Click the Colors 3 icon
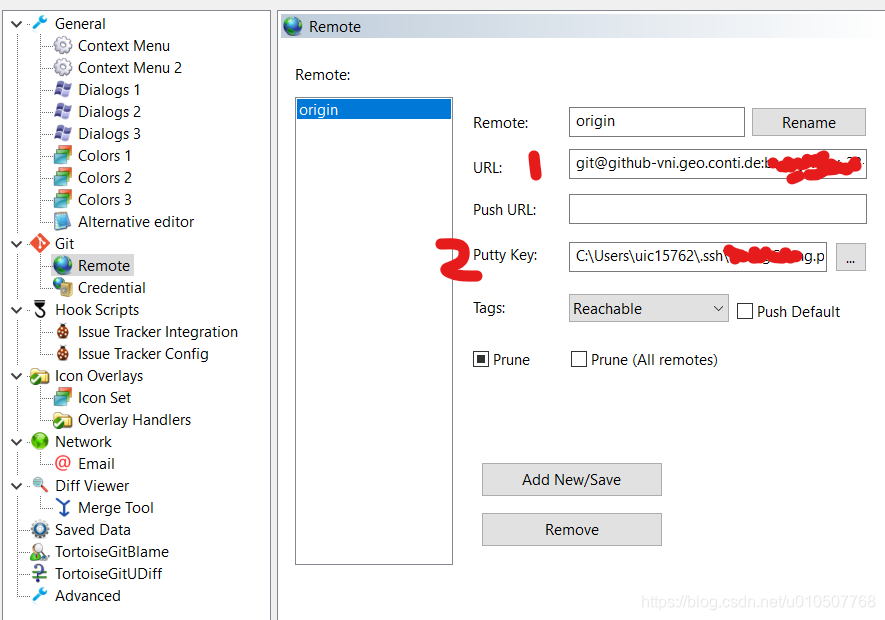885x620 pixels. point(63,199)
